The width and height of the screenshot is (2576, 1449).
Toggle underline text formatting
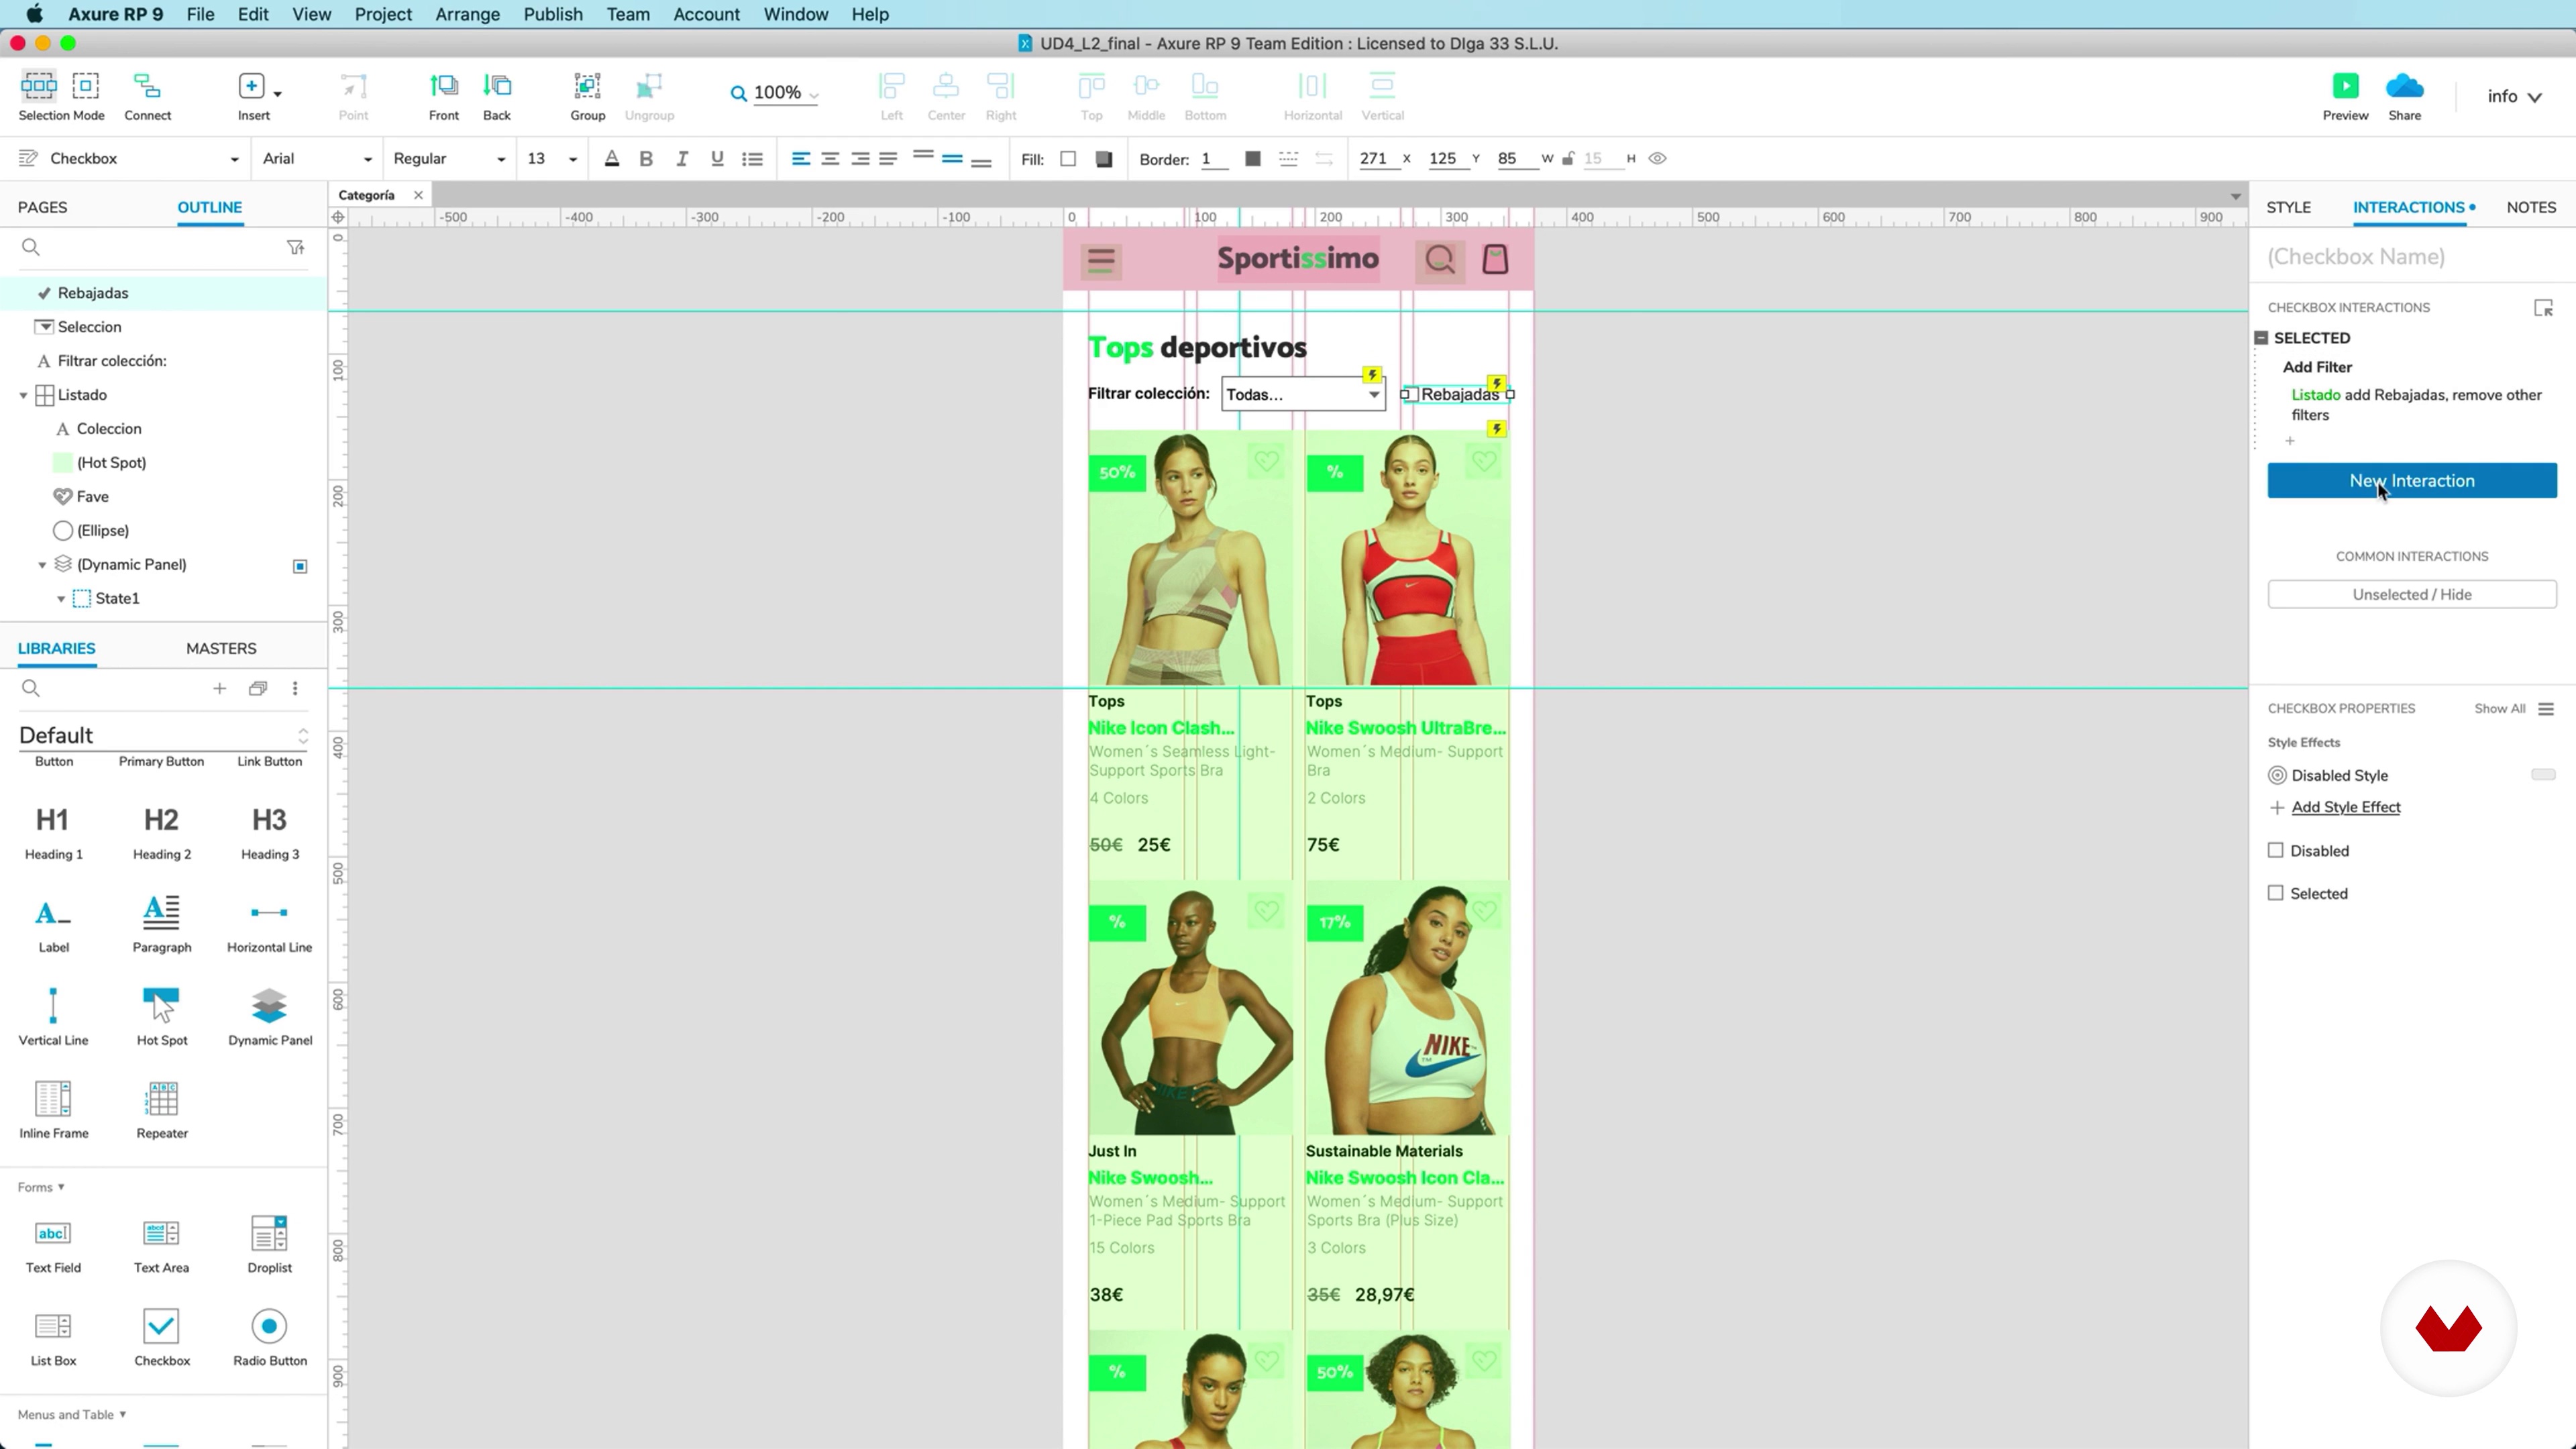coord(717,159)
